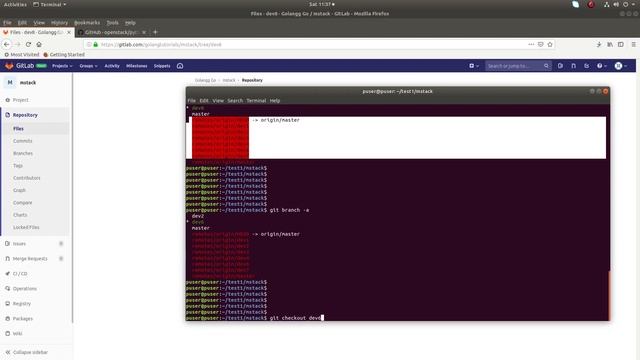Open the user avatar dropdown
The width and height of the screenshot is (640, 360).
pyautogui.click(x=620, y=66)
